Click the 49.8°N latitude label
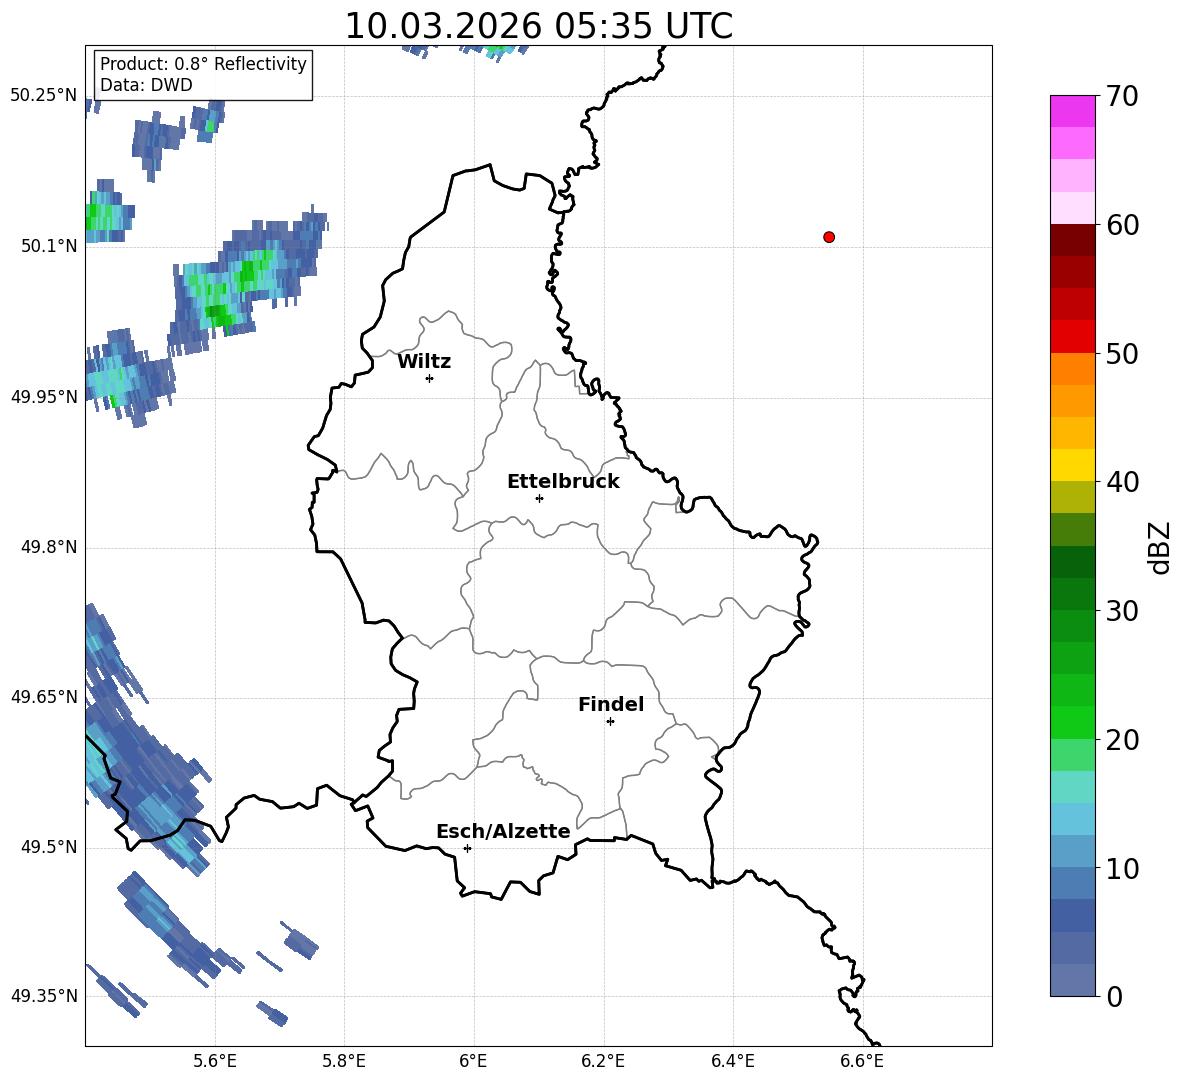Image resolution: width=1184 pixels, height=1081 pixels. pyautogui.click(x=48, y=547)
